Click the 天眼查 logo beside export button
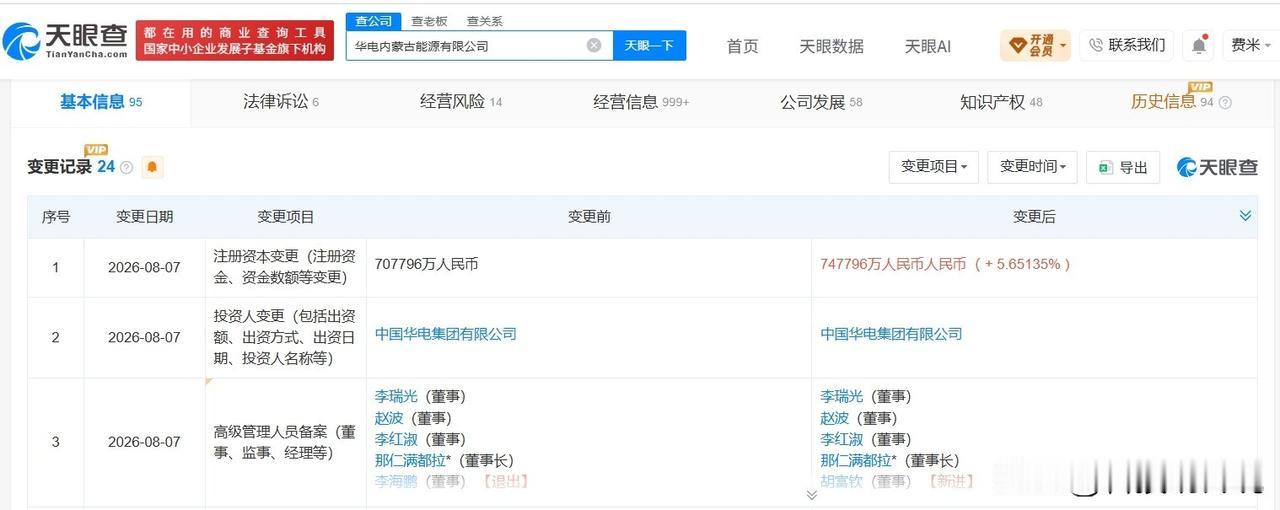Screen dimensions: 1280x510 coord(1217,167)
